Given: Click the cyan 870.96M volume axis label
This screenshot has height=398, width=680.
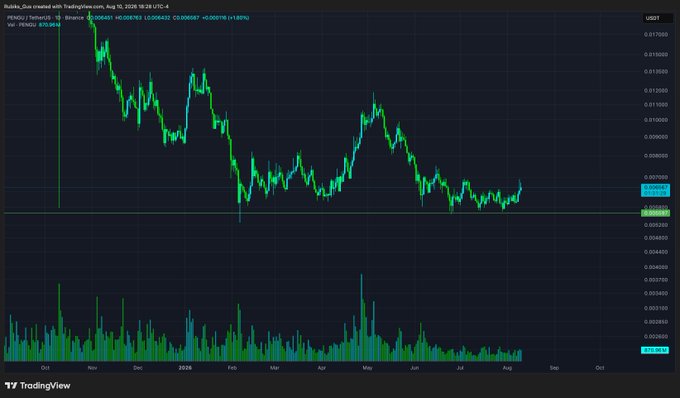Looking at the screenshot, I should (655, 349).
